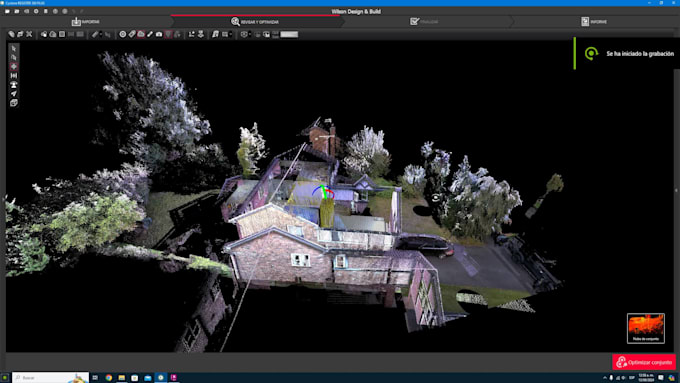Show hidden icons in system tray
This screenshot has width=680, height=383.
[605, 378]
